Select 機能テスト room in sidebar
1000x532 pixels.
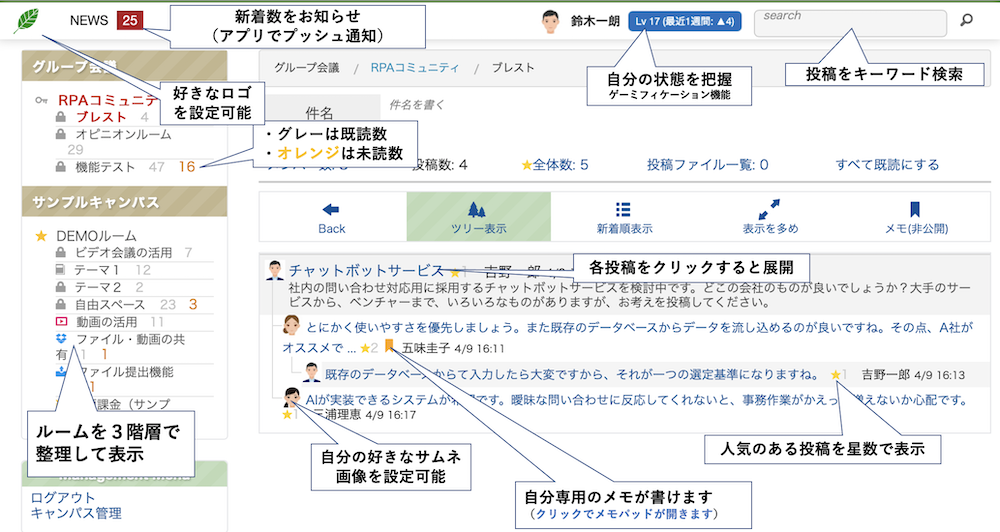[106, 167]
